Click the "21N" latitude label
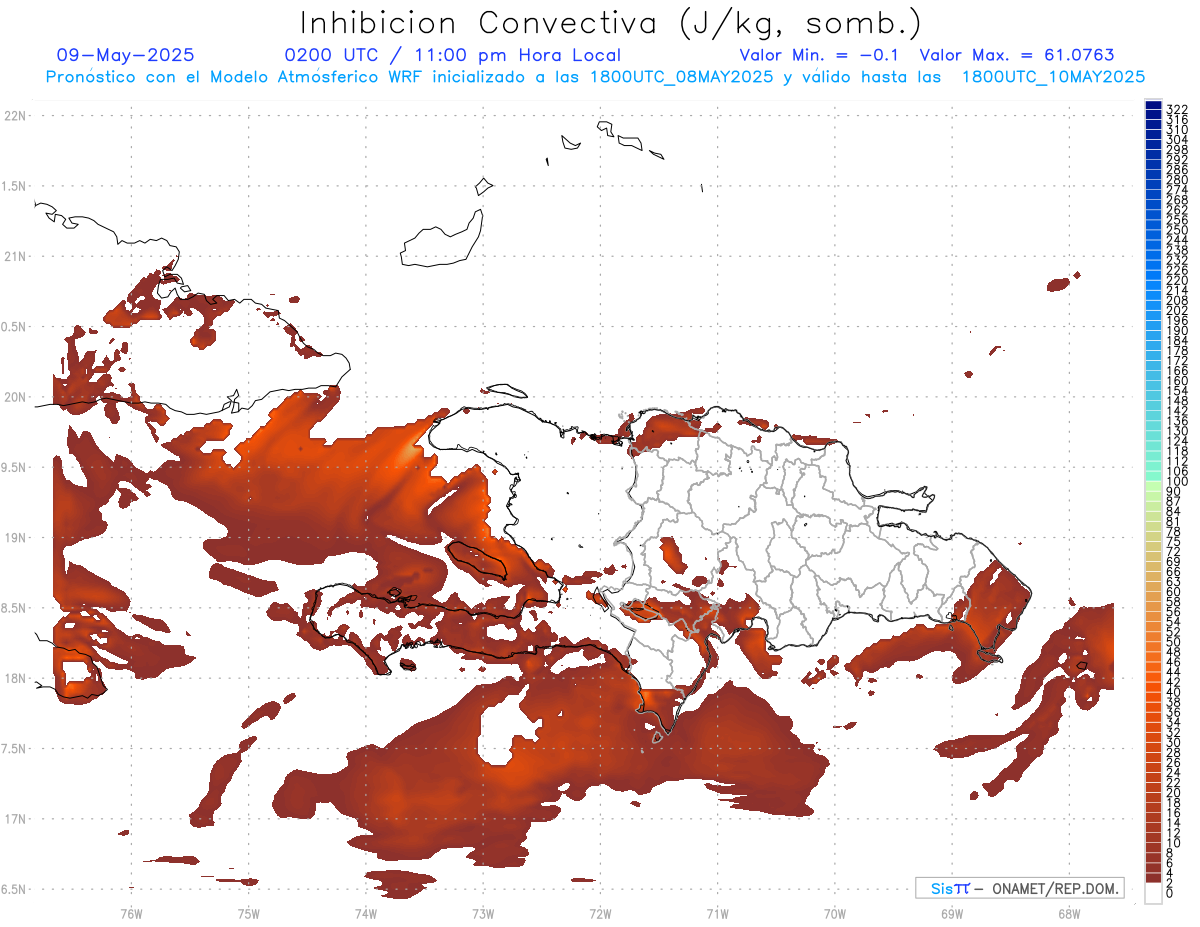This screenshot has width=1200, height=927. (17, 257)
